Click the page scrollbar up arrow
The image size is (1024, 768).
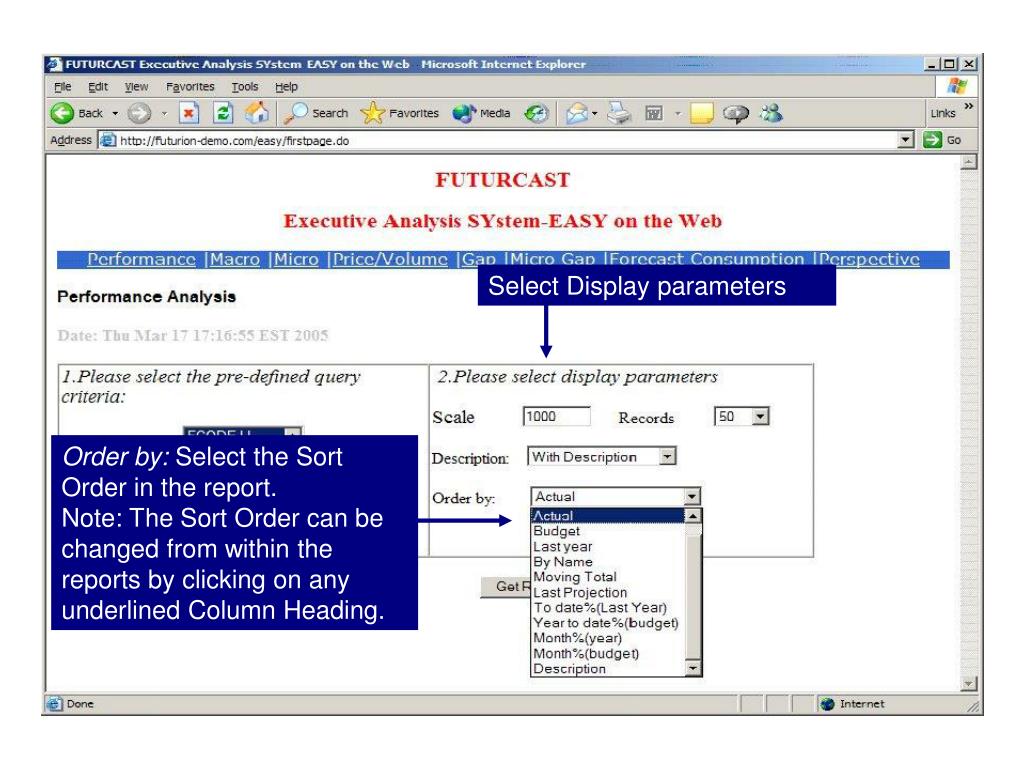tap(969, 161)
